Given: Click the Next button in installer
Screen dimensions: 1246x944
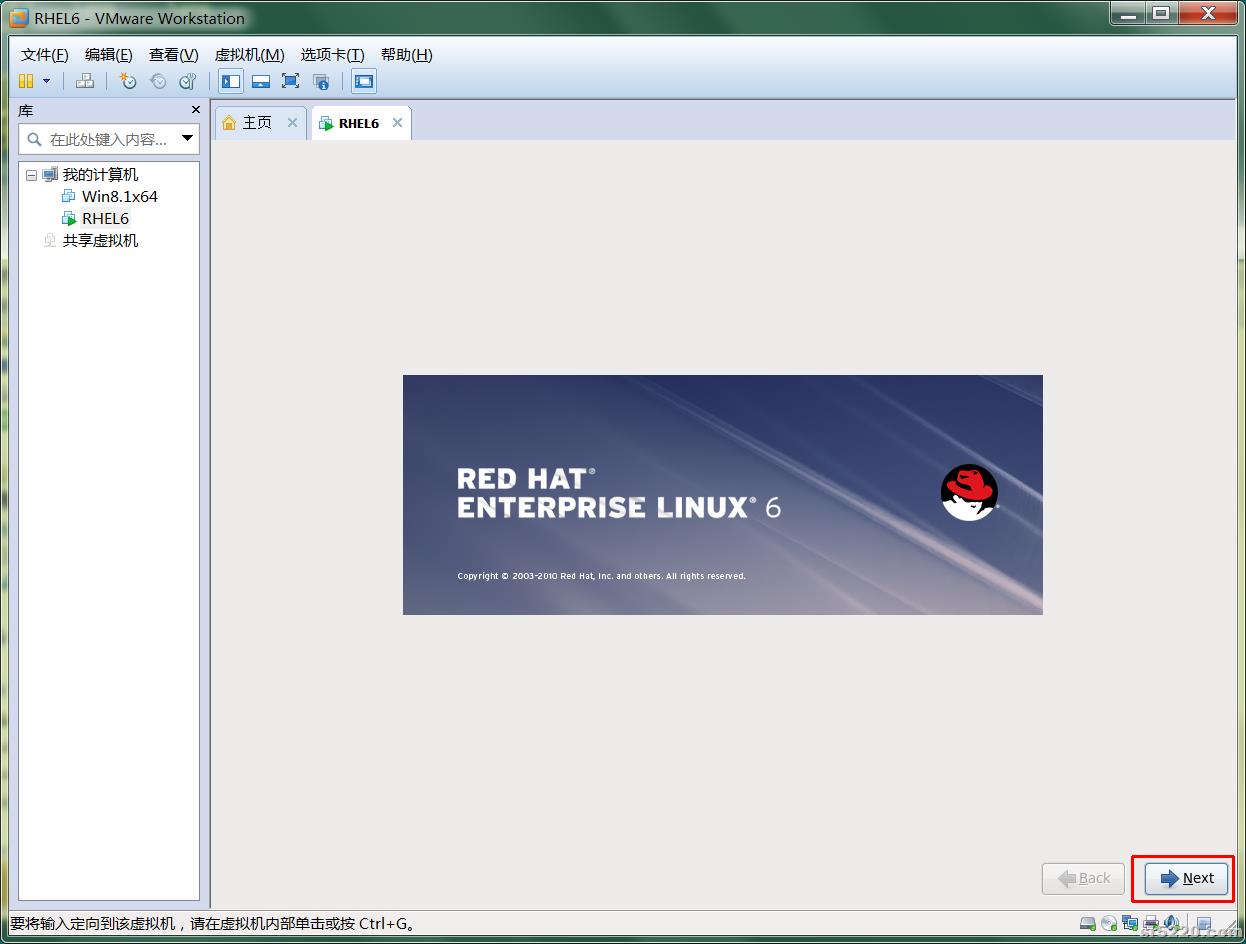Looking at the screenshot, I should (1186, 878).
